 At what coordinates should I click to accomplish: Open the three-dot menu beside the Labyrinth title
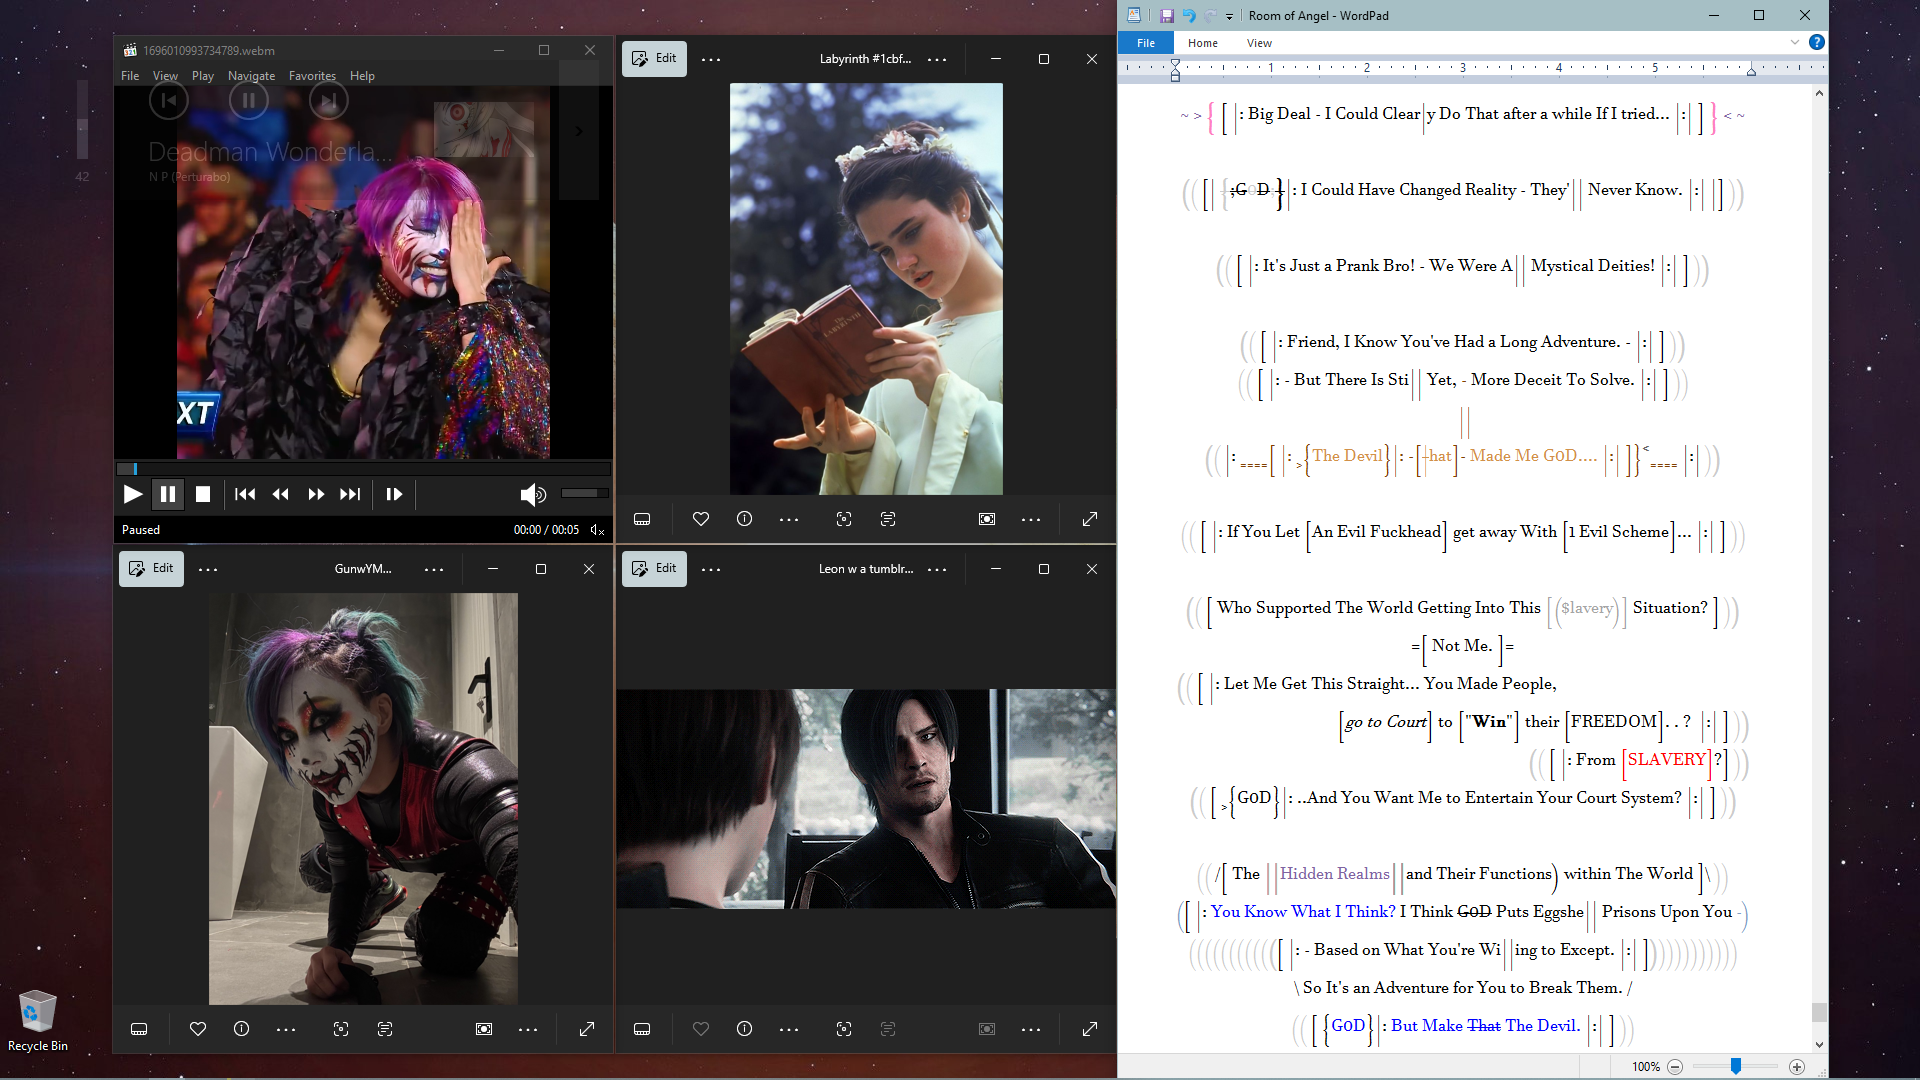click(x=937, y=59)
